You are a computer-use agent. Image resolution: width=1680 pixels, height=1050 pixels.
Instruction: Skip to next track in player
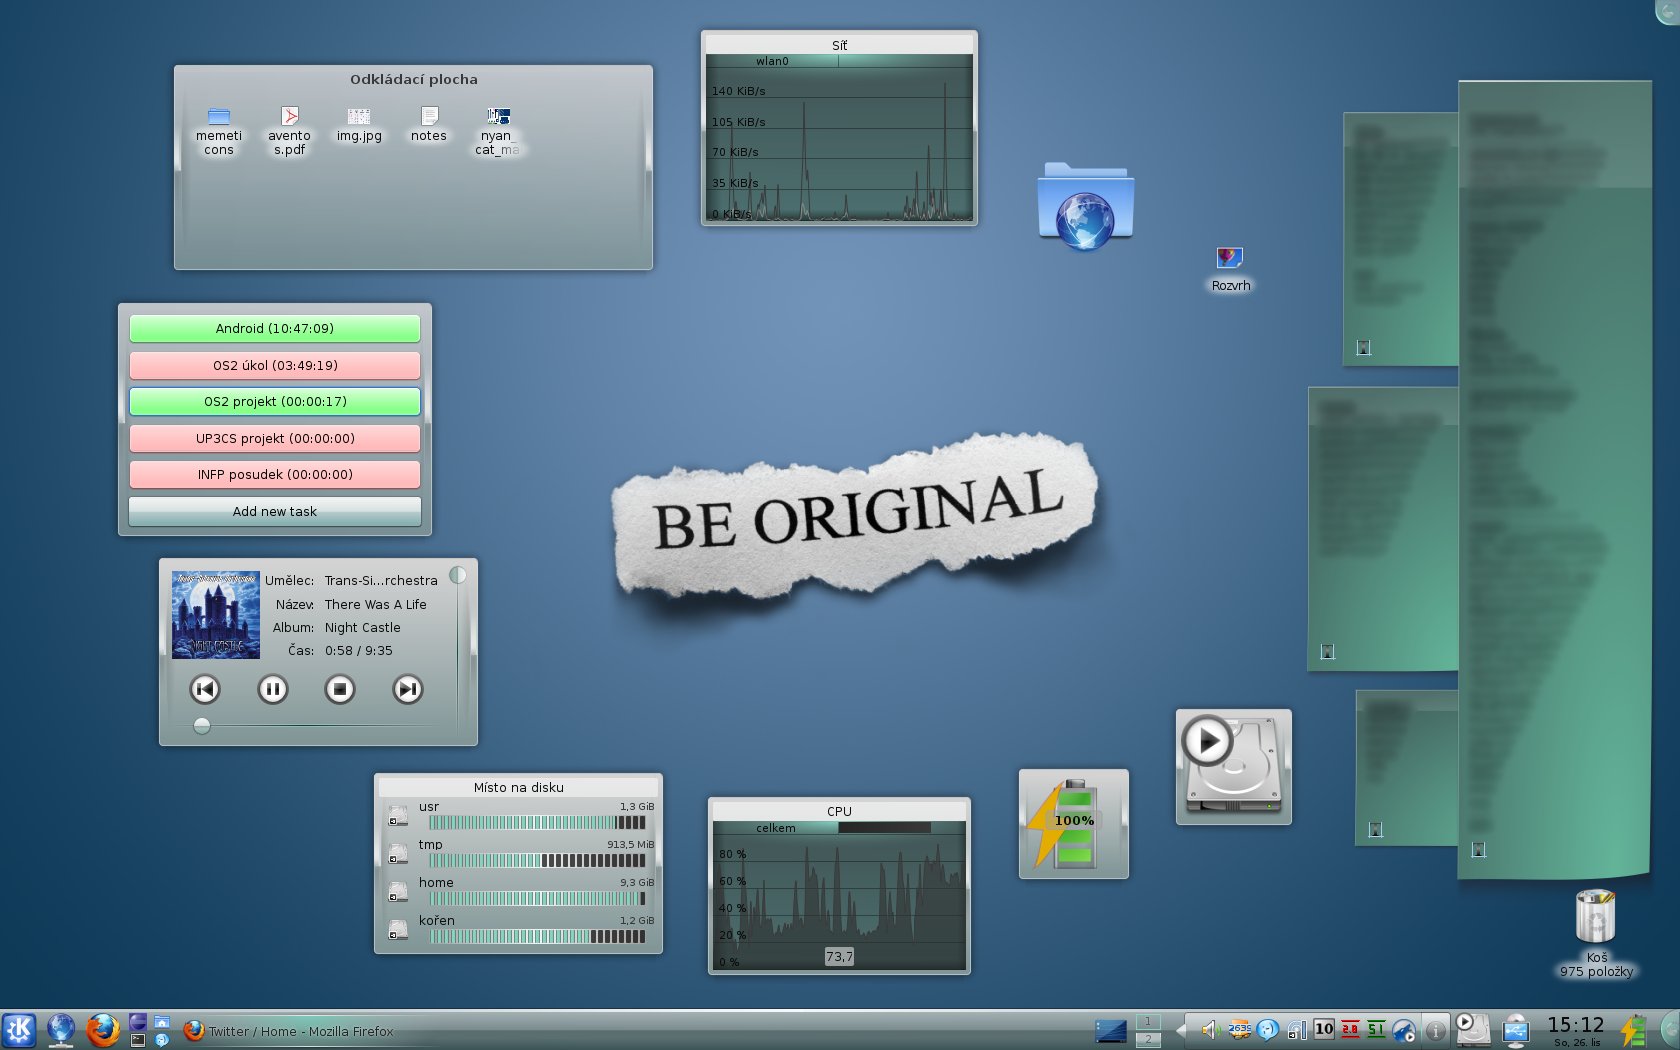(407, 689)
